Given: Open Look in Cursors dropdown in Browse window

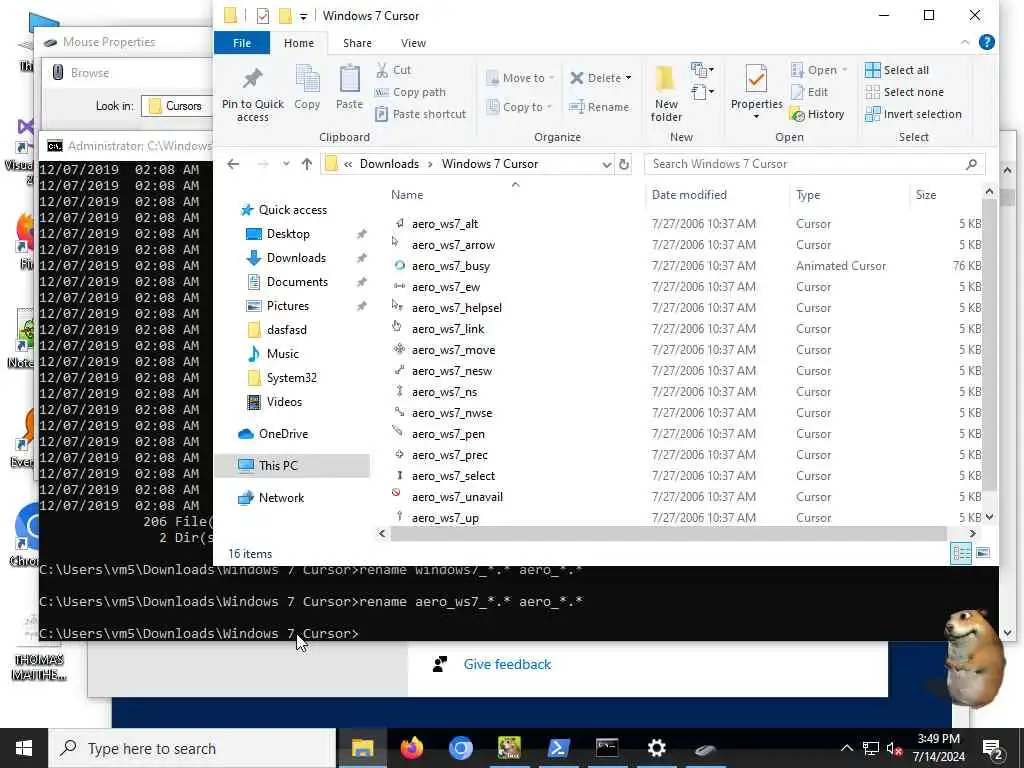Looking at the screenshot, I should 176,106.
